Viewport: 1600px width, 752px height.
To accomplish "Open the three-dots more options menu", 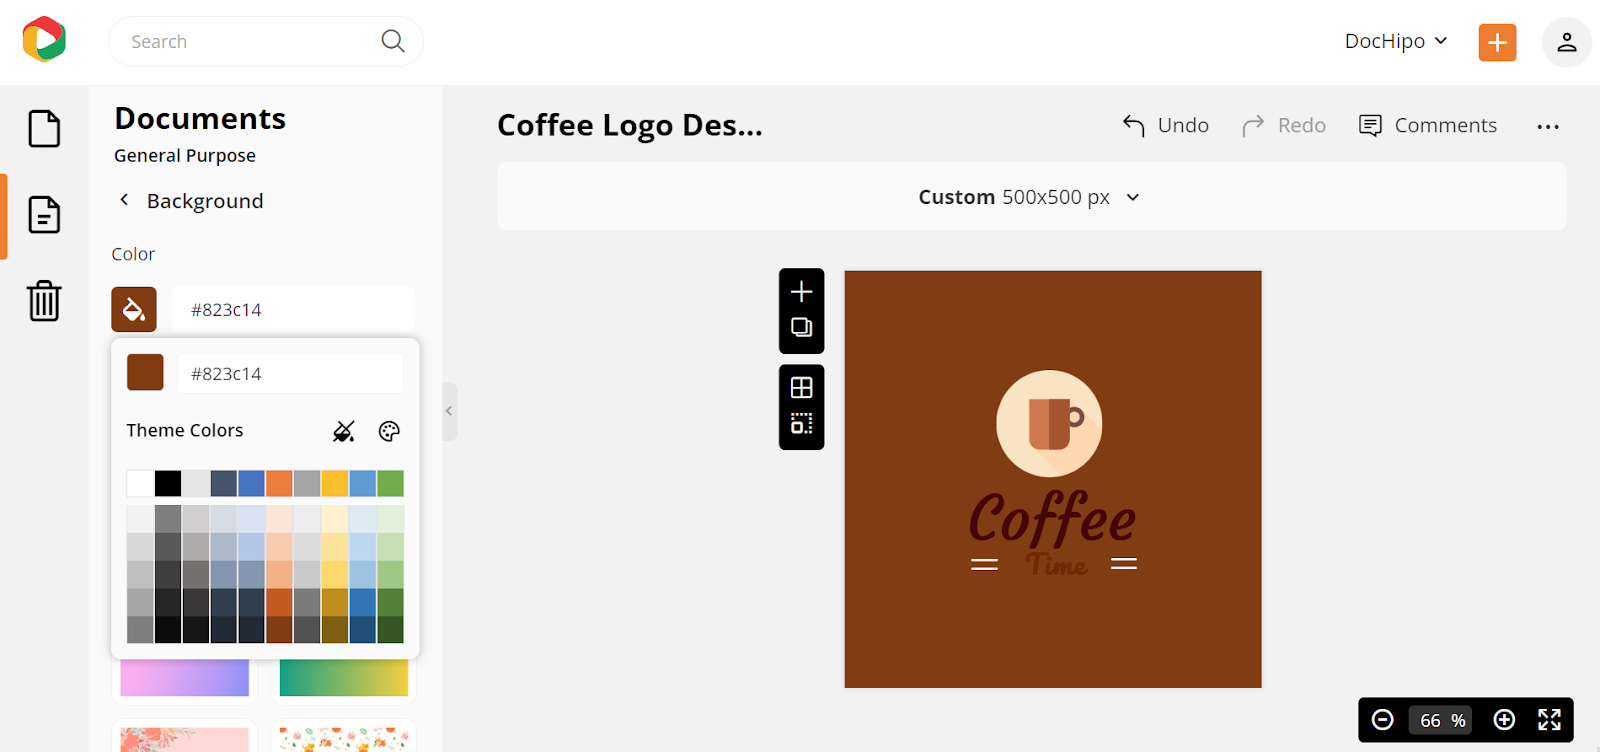I will click(1548, 126).
